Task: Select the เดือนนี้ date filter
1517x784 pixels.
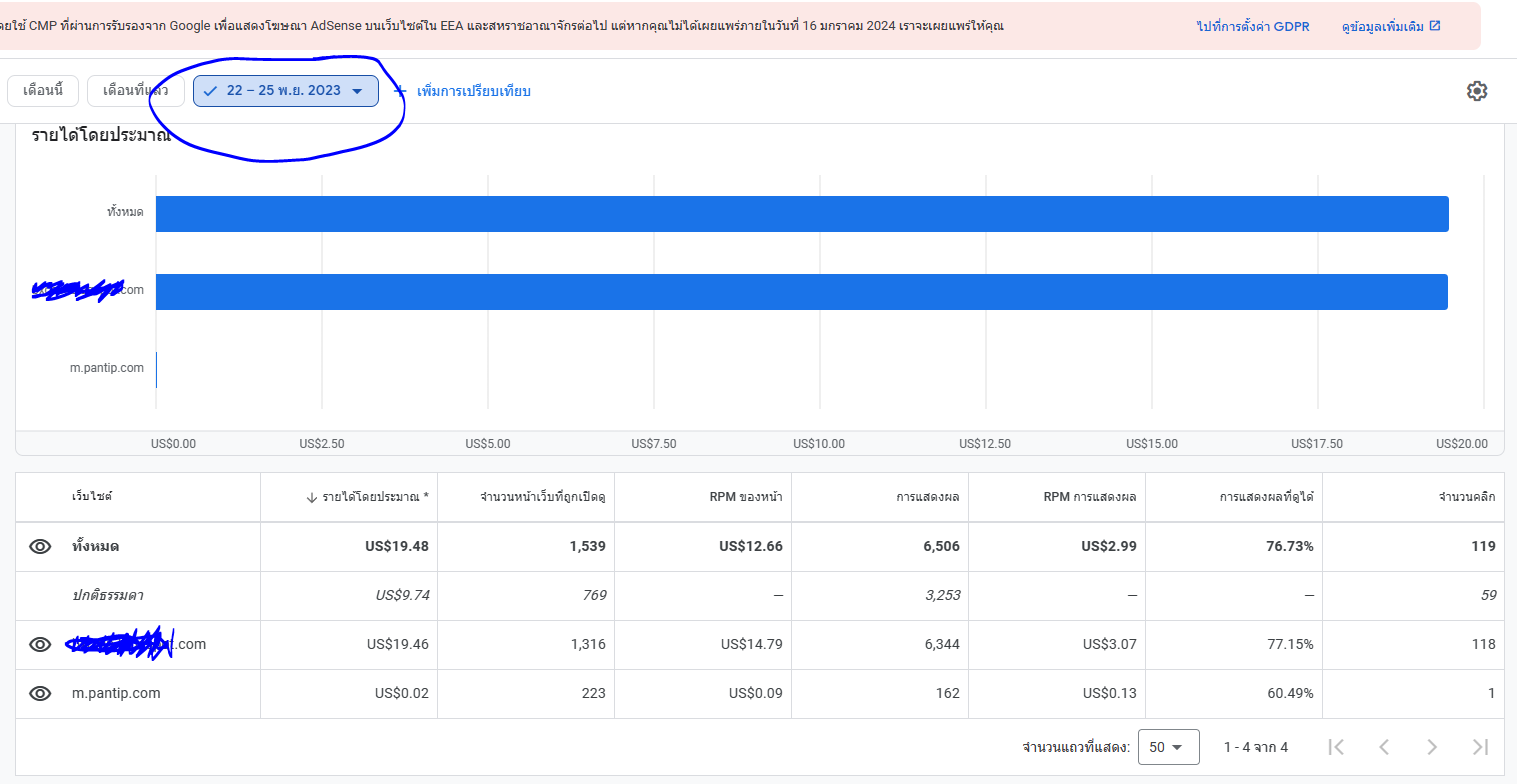Action: [x=43, y=91]
